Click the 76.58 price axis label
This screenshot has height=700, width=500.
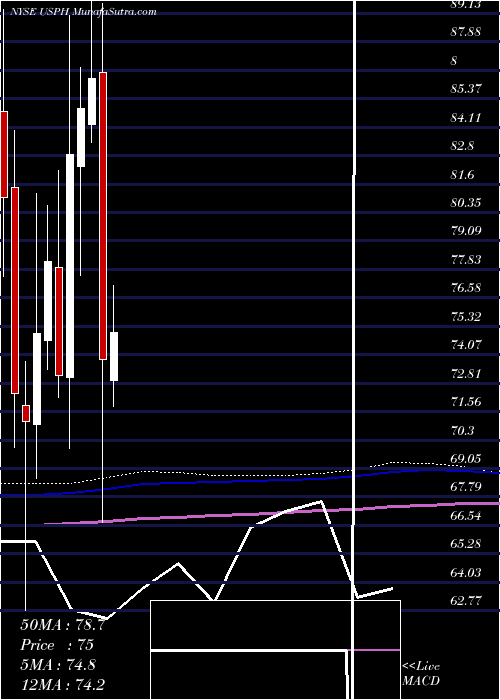[x=466, y=288]
